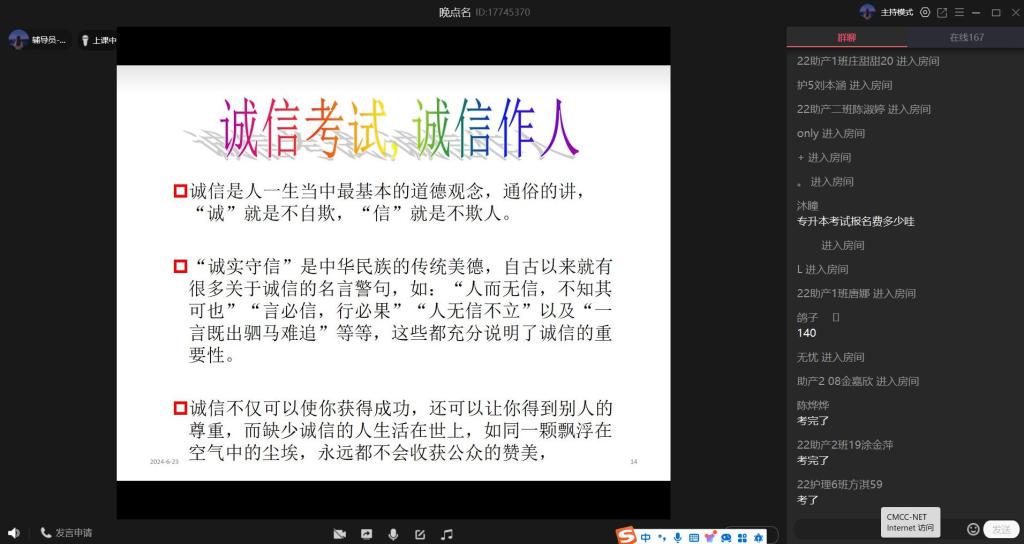This screenshot has width=1024, height=544.
Task: Click the pop-out window icon in title bar
Action: pyautogui.click(x=942, y=12)
